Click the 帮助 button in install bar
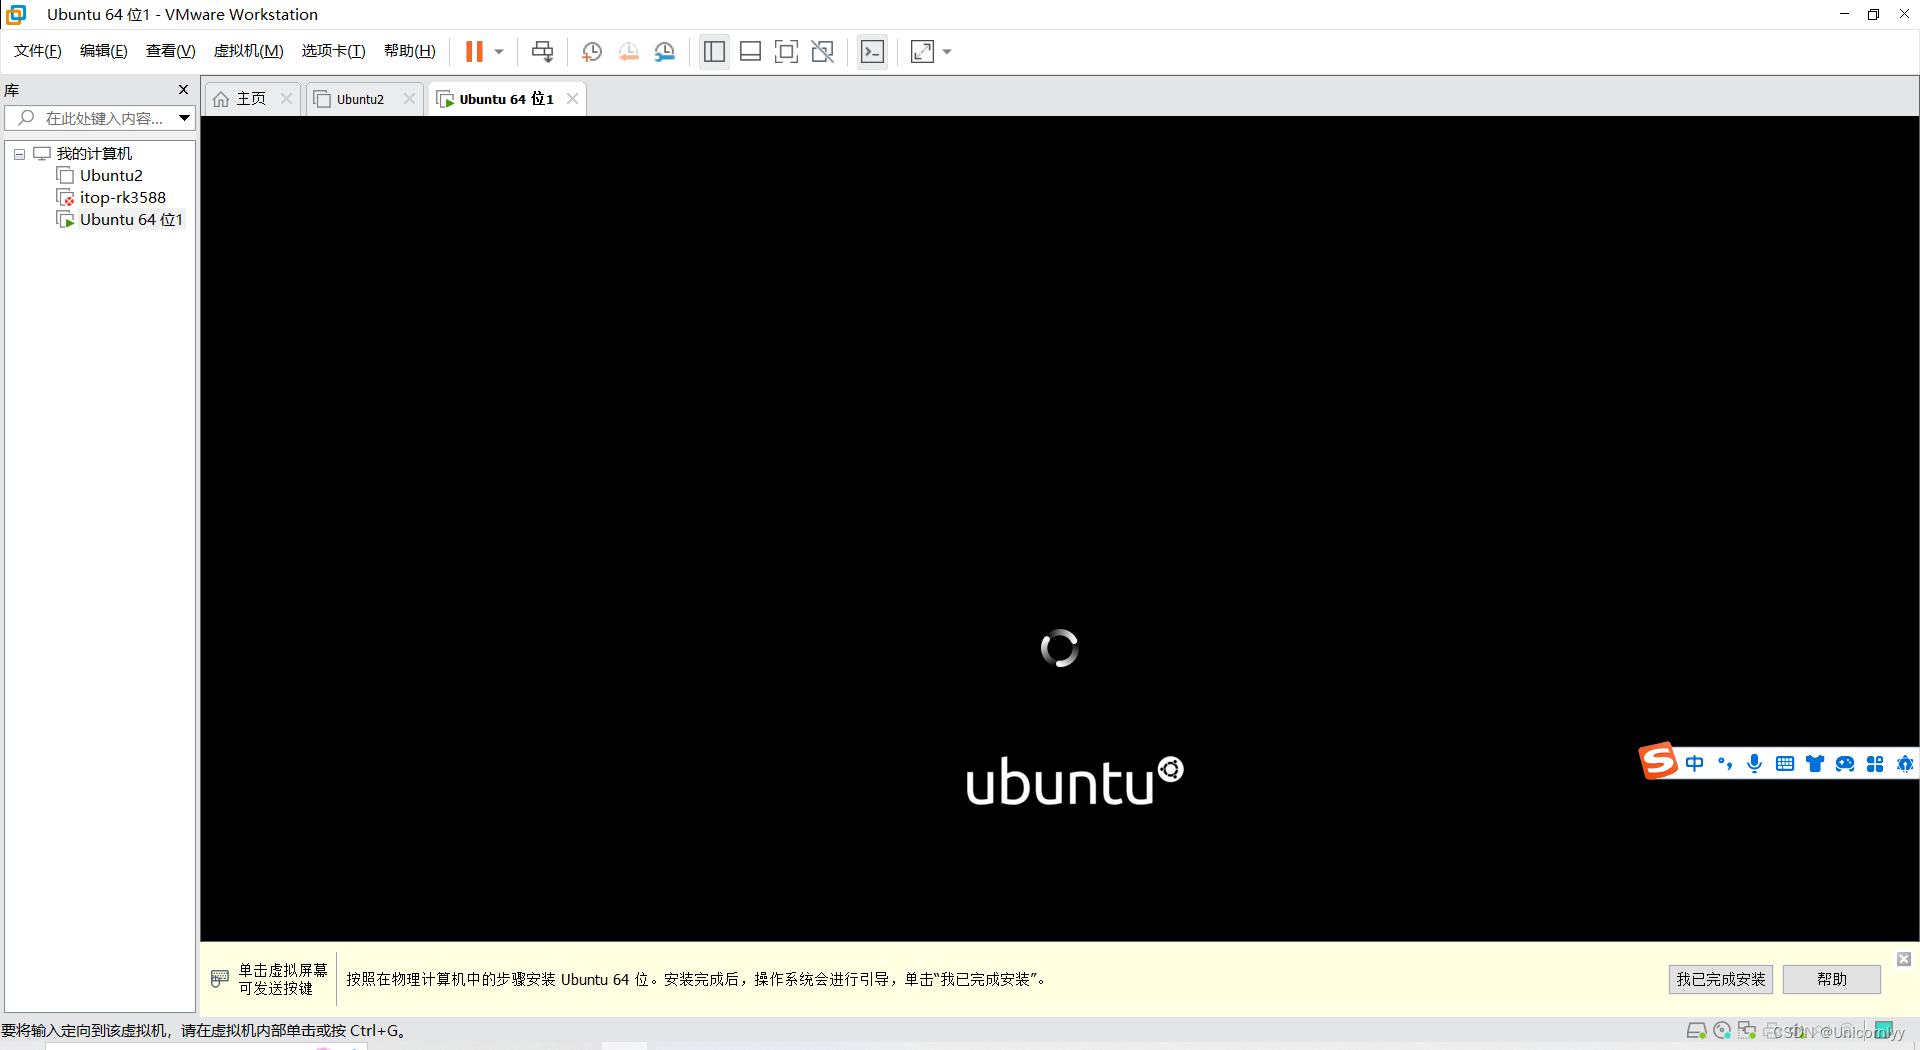This screenshot has width=1920, height=1050. 1832,979
